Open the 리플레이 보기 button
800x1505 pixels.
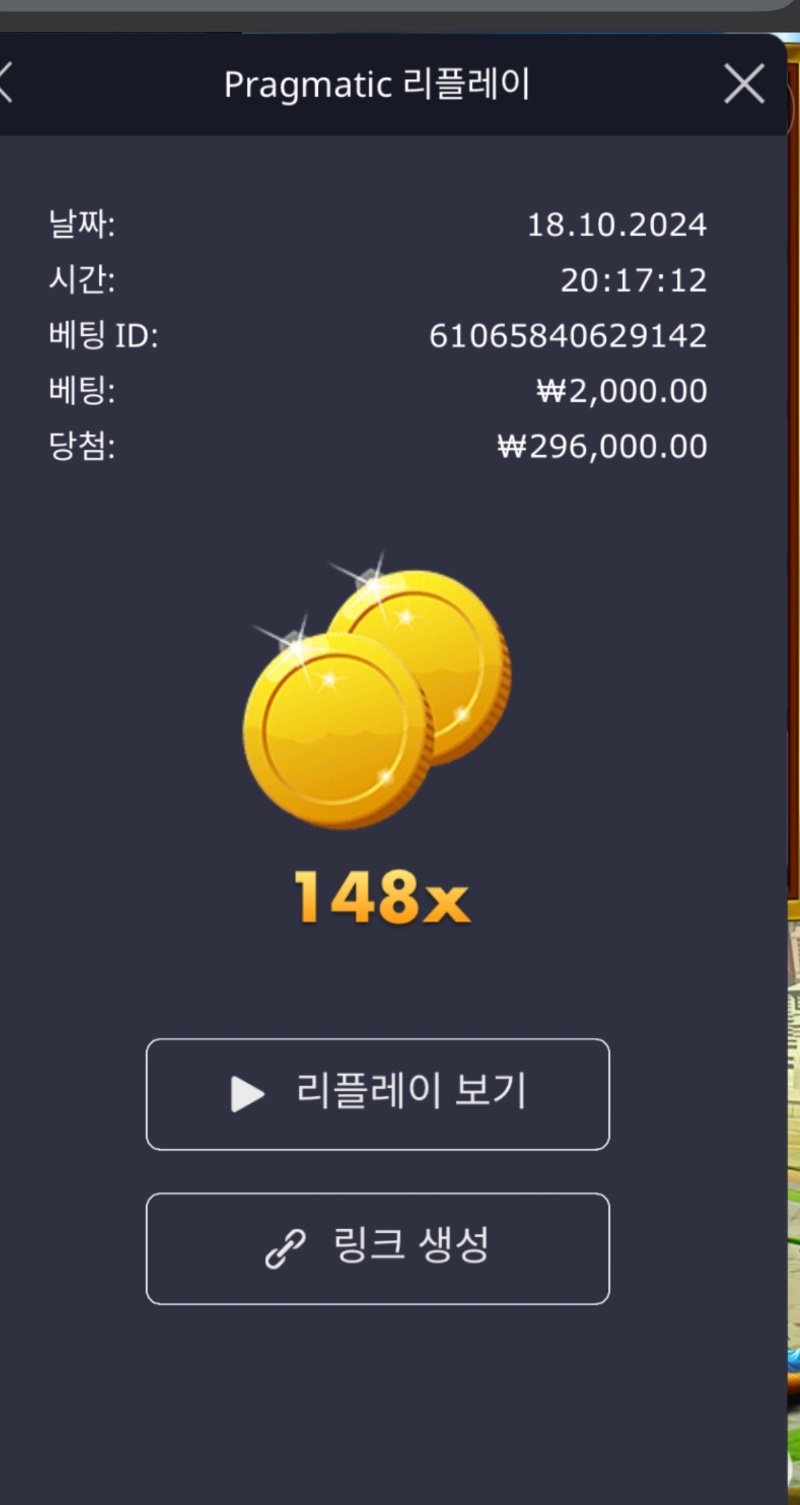coord(378,1094)
